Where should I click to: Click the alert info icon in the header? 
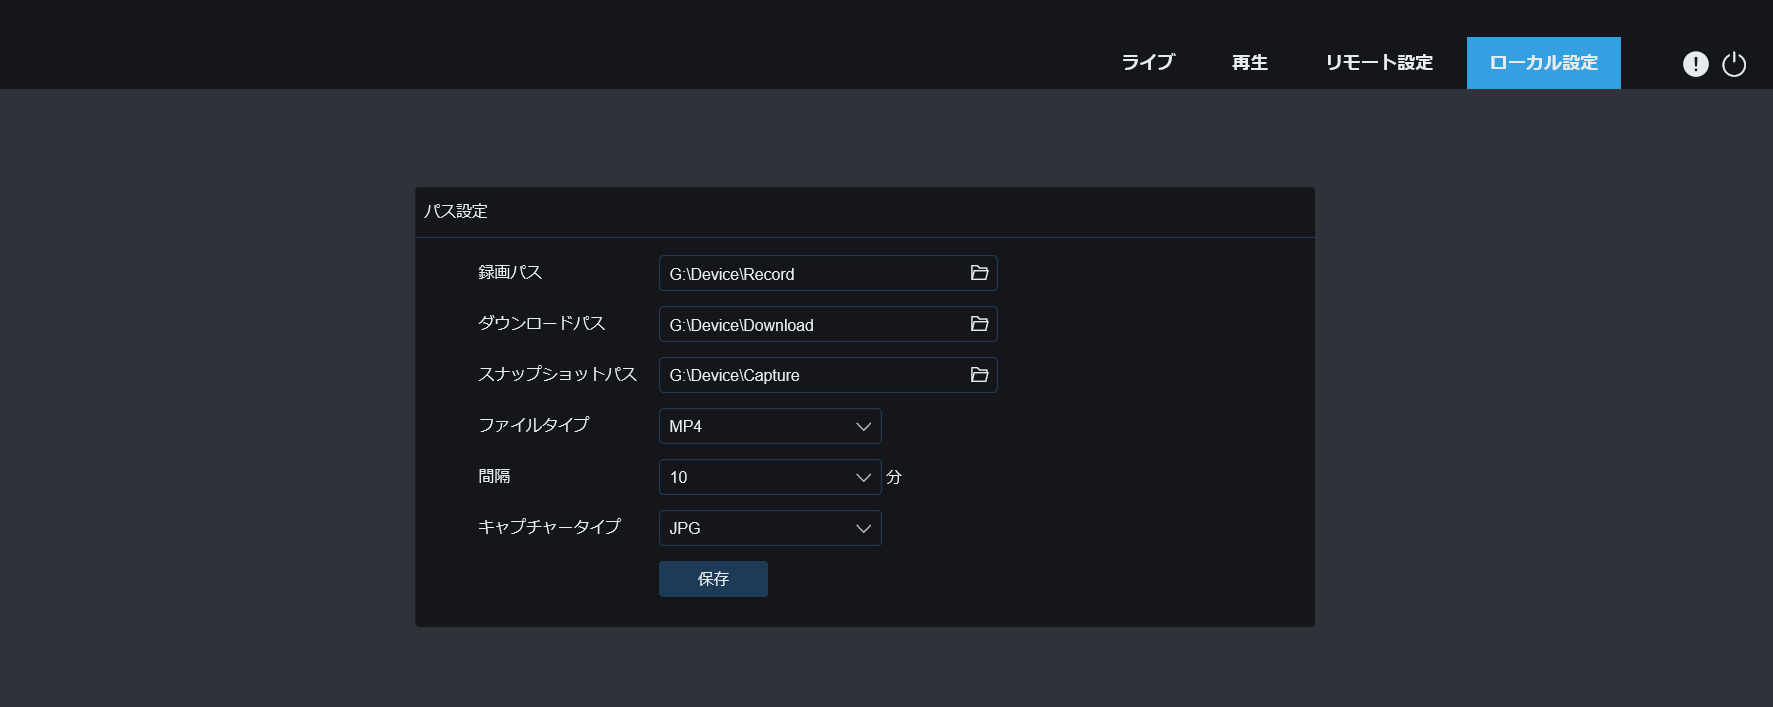coord(1695,64)
